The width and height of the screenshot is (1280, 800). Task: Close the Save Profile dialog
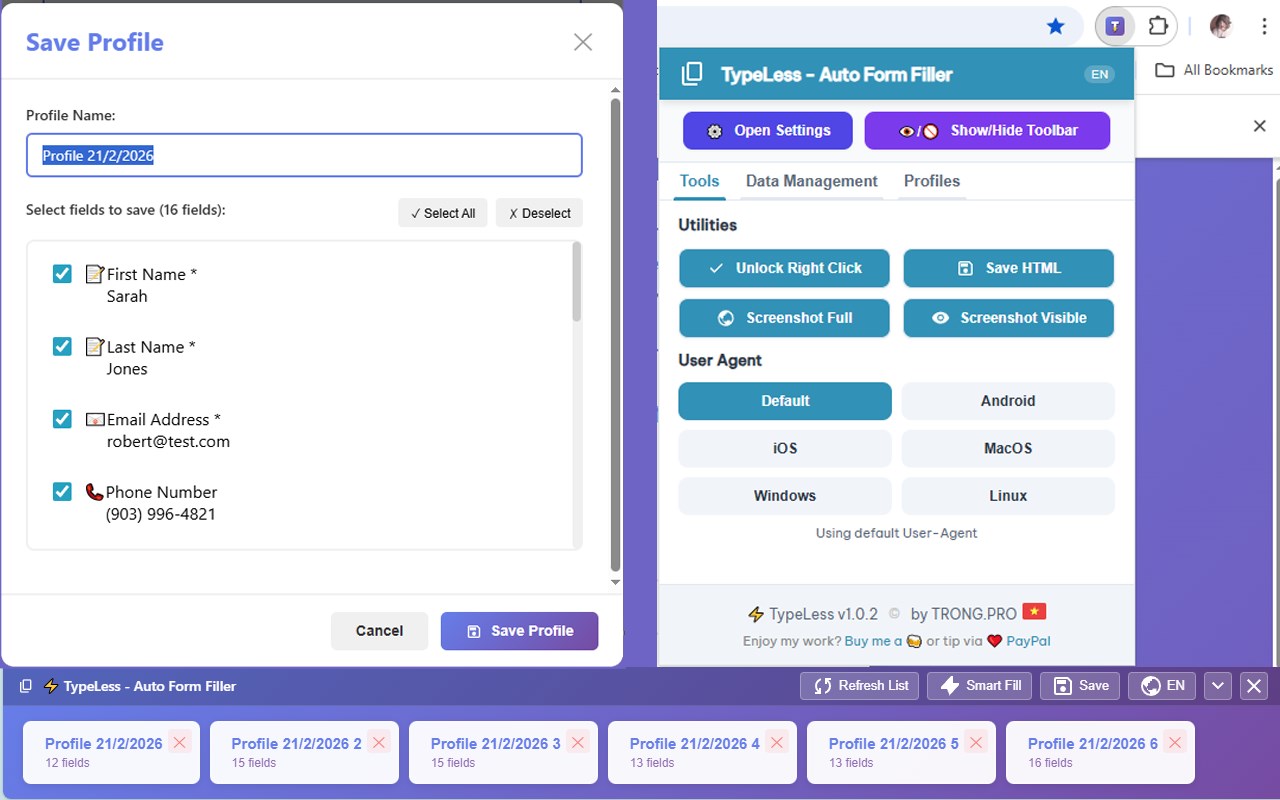pyautogui.click(x=583, y=42)
